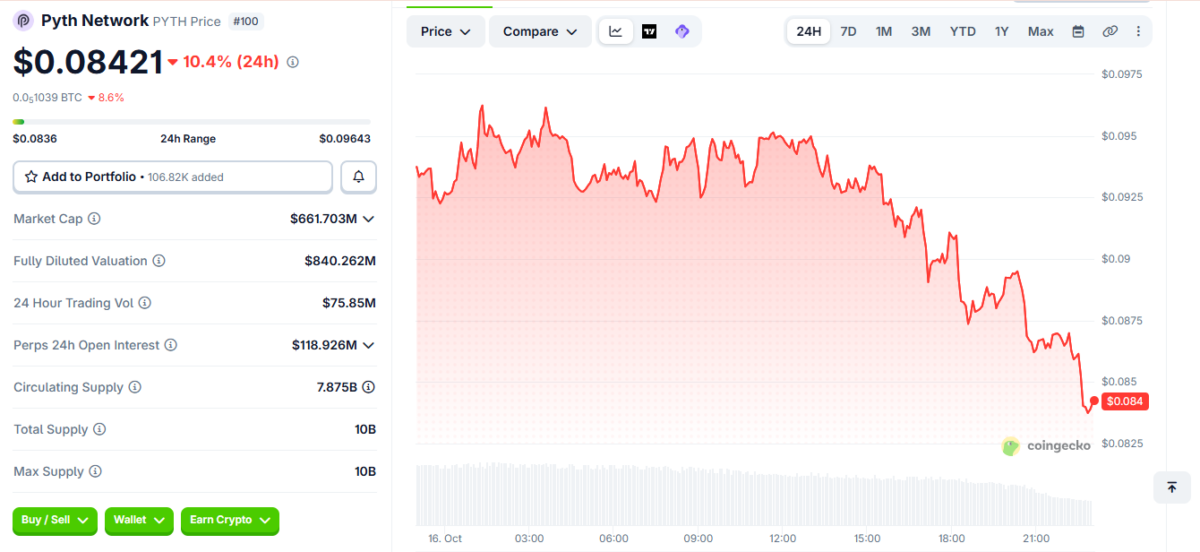
Task: Copy chart link icon
Action: (1110, 32)
